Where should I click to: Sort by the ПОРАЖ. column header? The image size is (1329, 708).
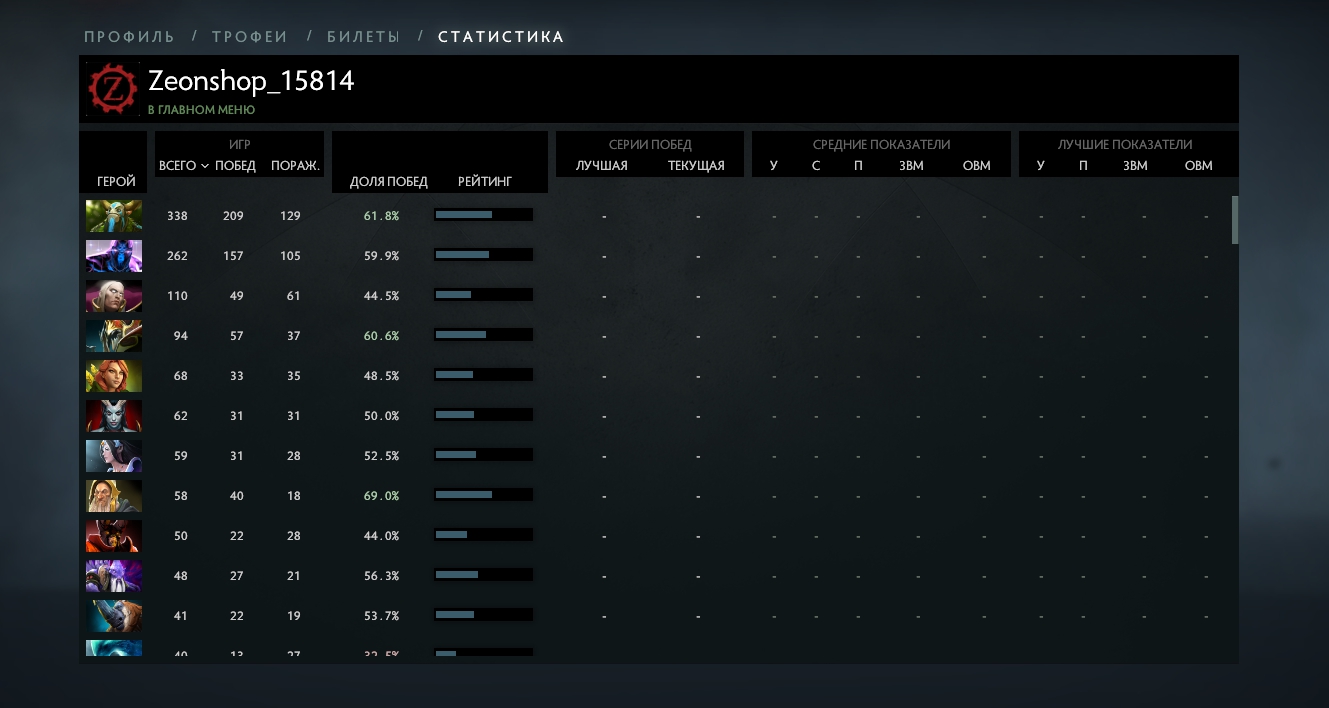coord(295,166)
